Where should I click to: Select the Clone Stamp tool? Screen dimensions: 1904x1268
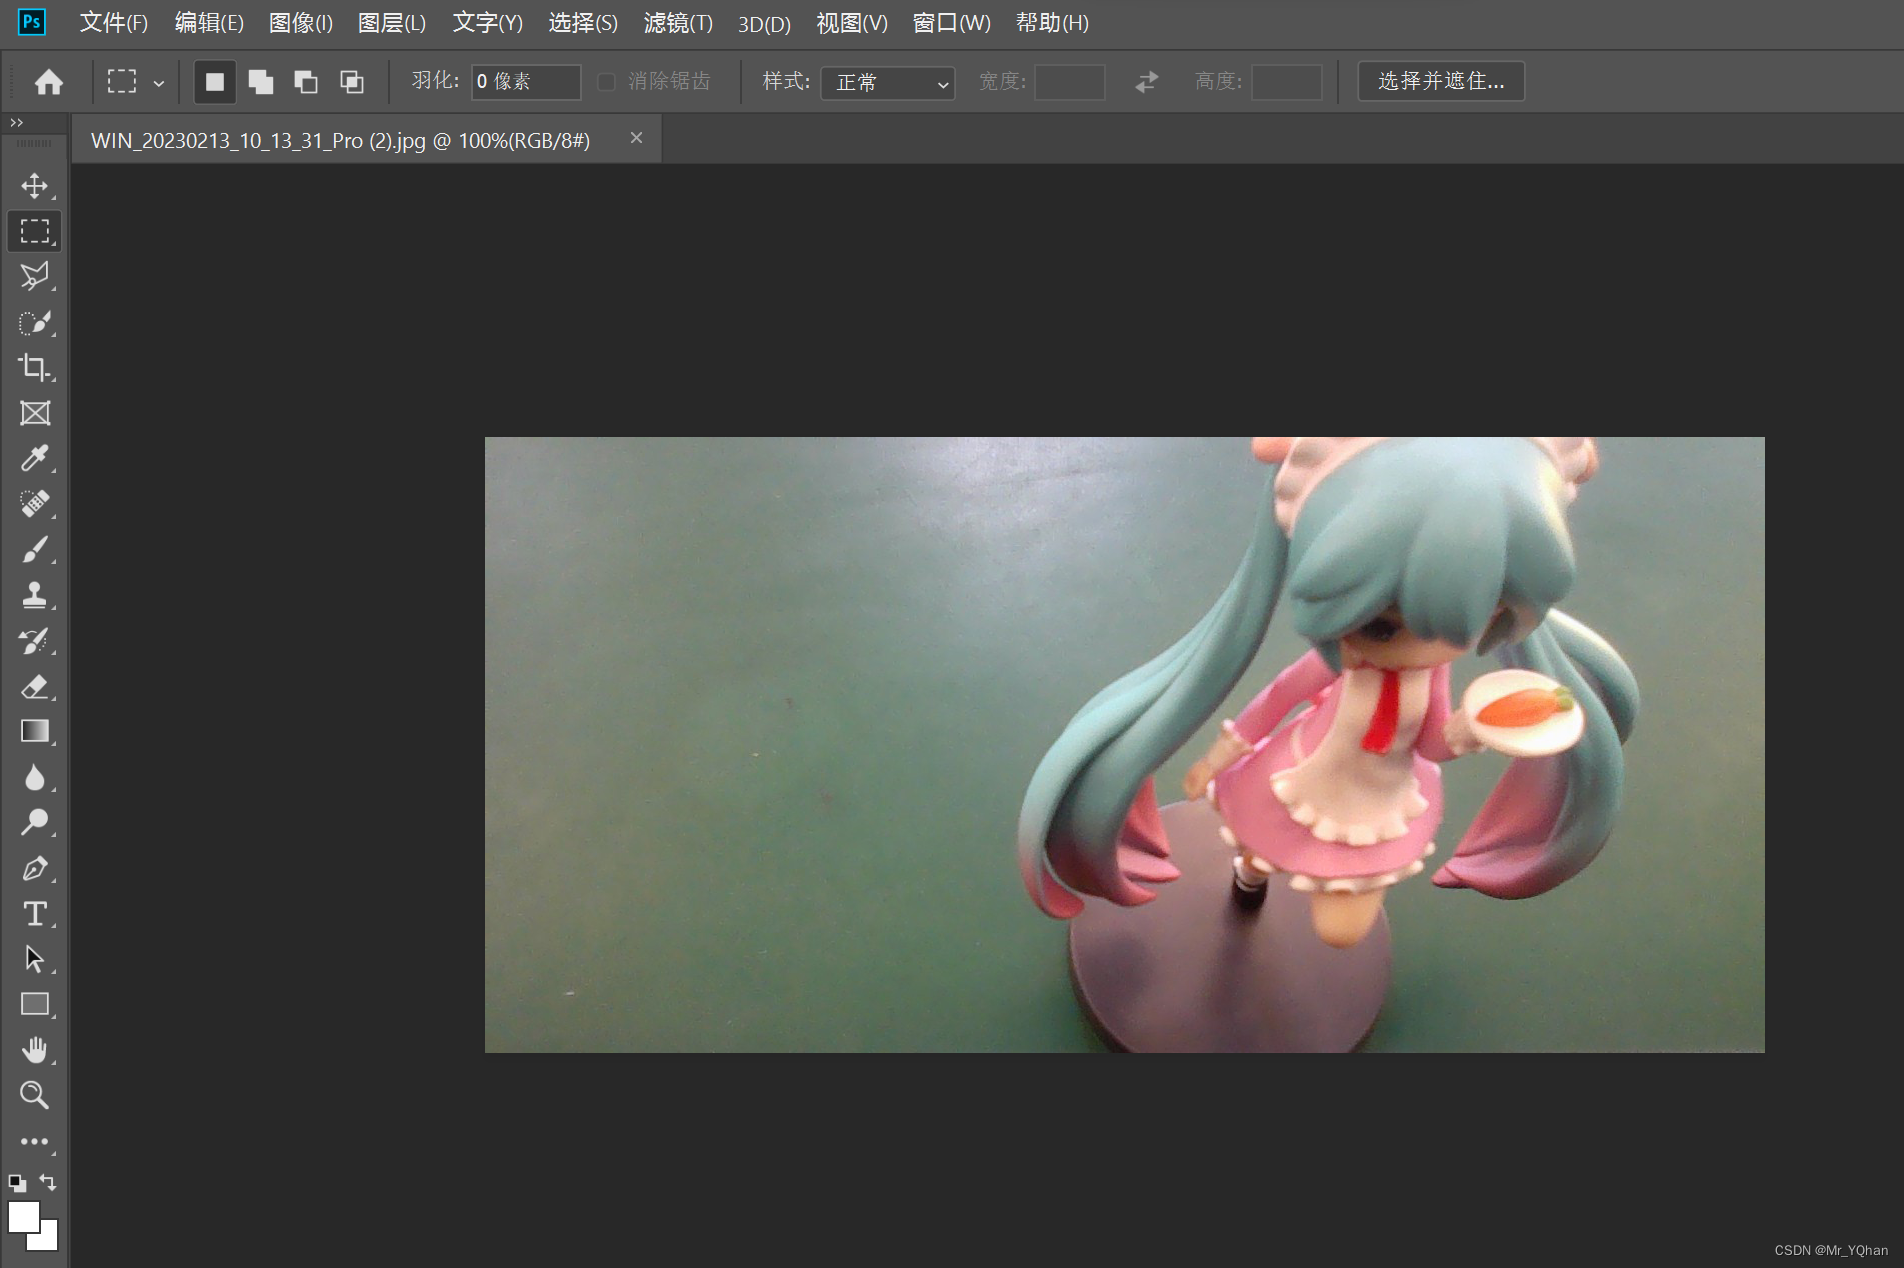point(35,595)
